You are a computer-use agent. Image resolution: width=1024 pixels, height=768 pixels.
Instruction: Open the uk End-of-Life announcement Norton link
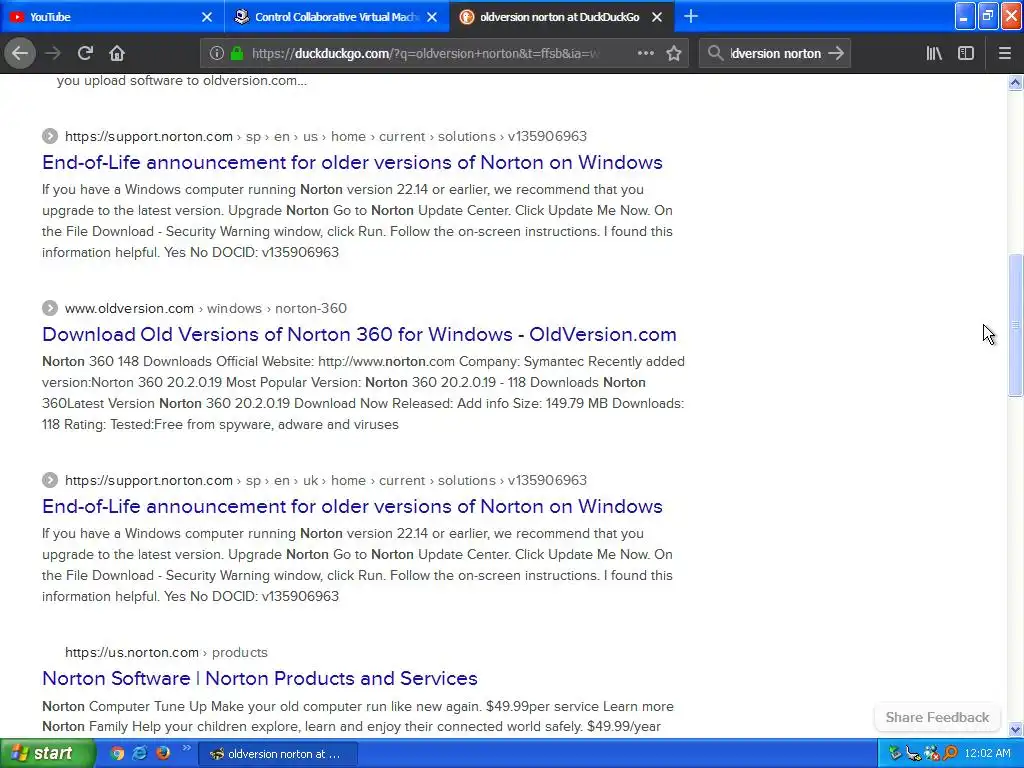(x=352, y=506)
